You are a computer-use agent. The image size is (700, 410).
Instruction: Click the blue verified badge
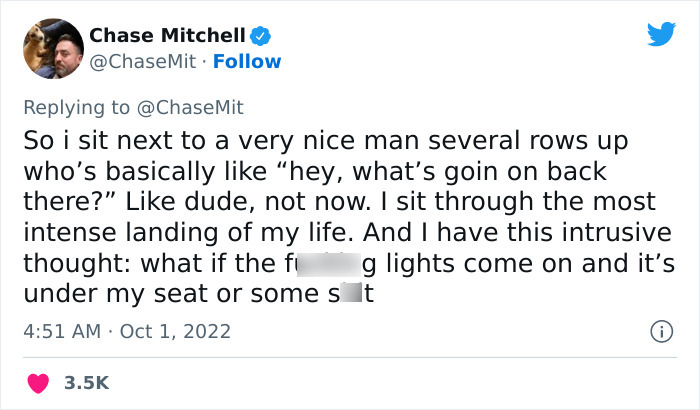(261, 35)
